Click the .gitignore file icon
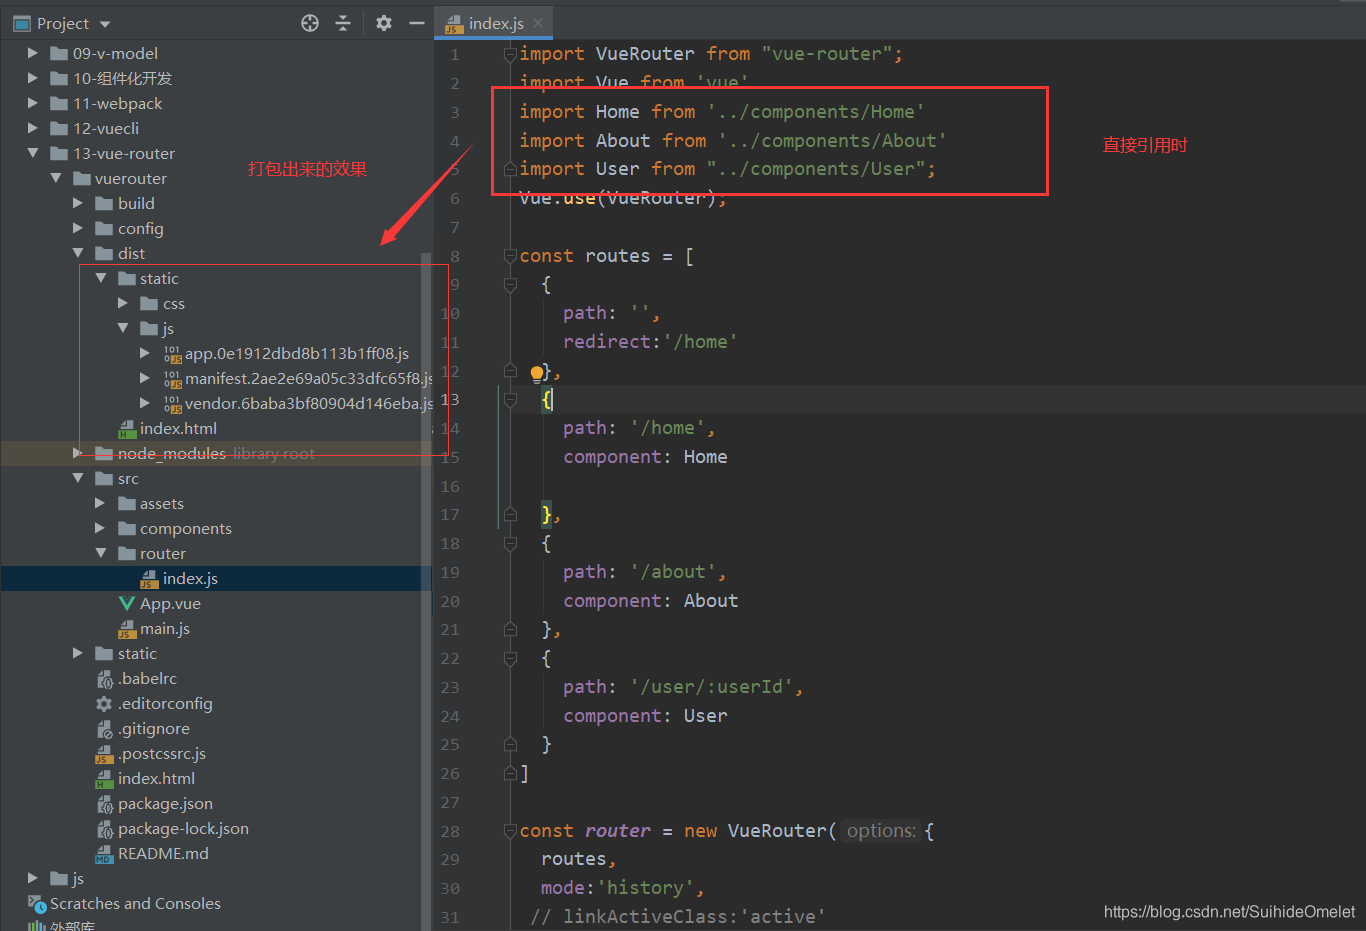Viewport: 1366px width, 931px height. [105, 729]
